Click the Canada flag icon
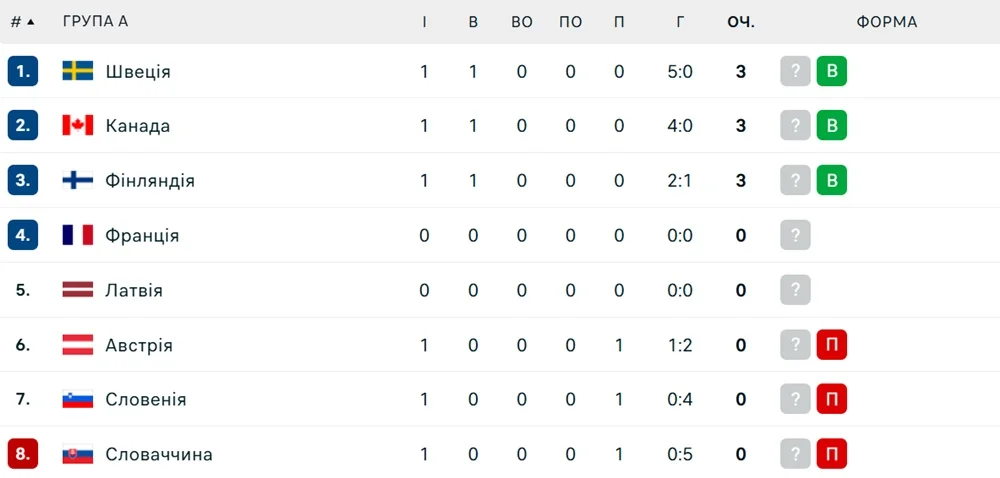Image resolution: width=1000 pixels, height=478 pixels. click(78, 126)
